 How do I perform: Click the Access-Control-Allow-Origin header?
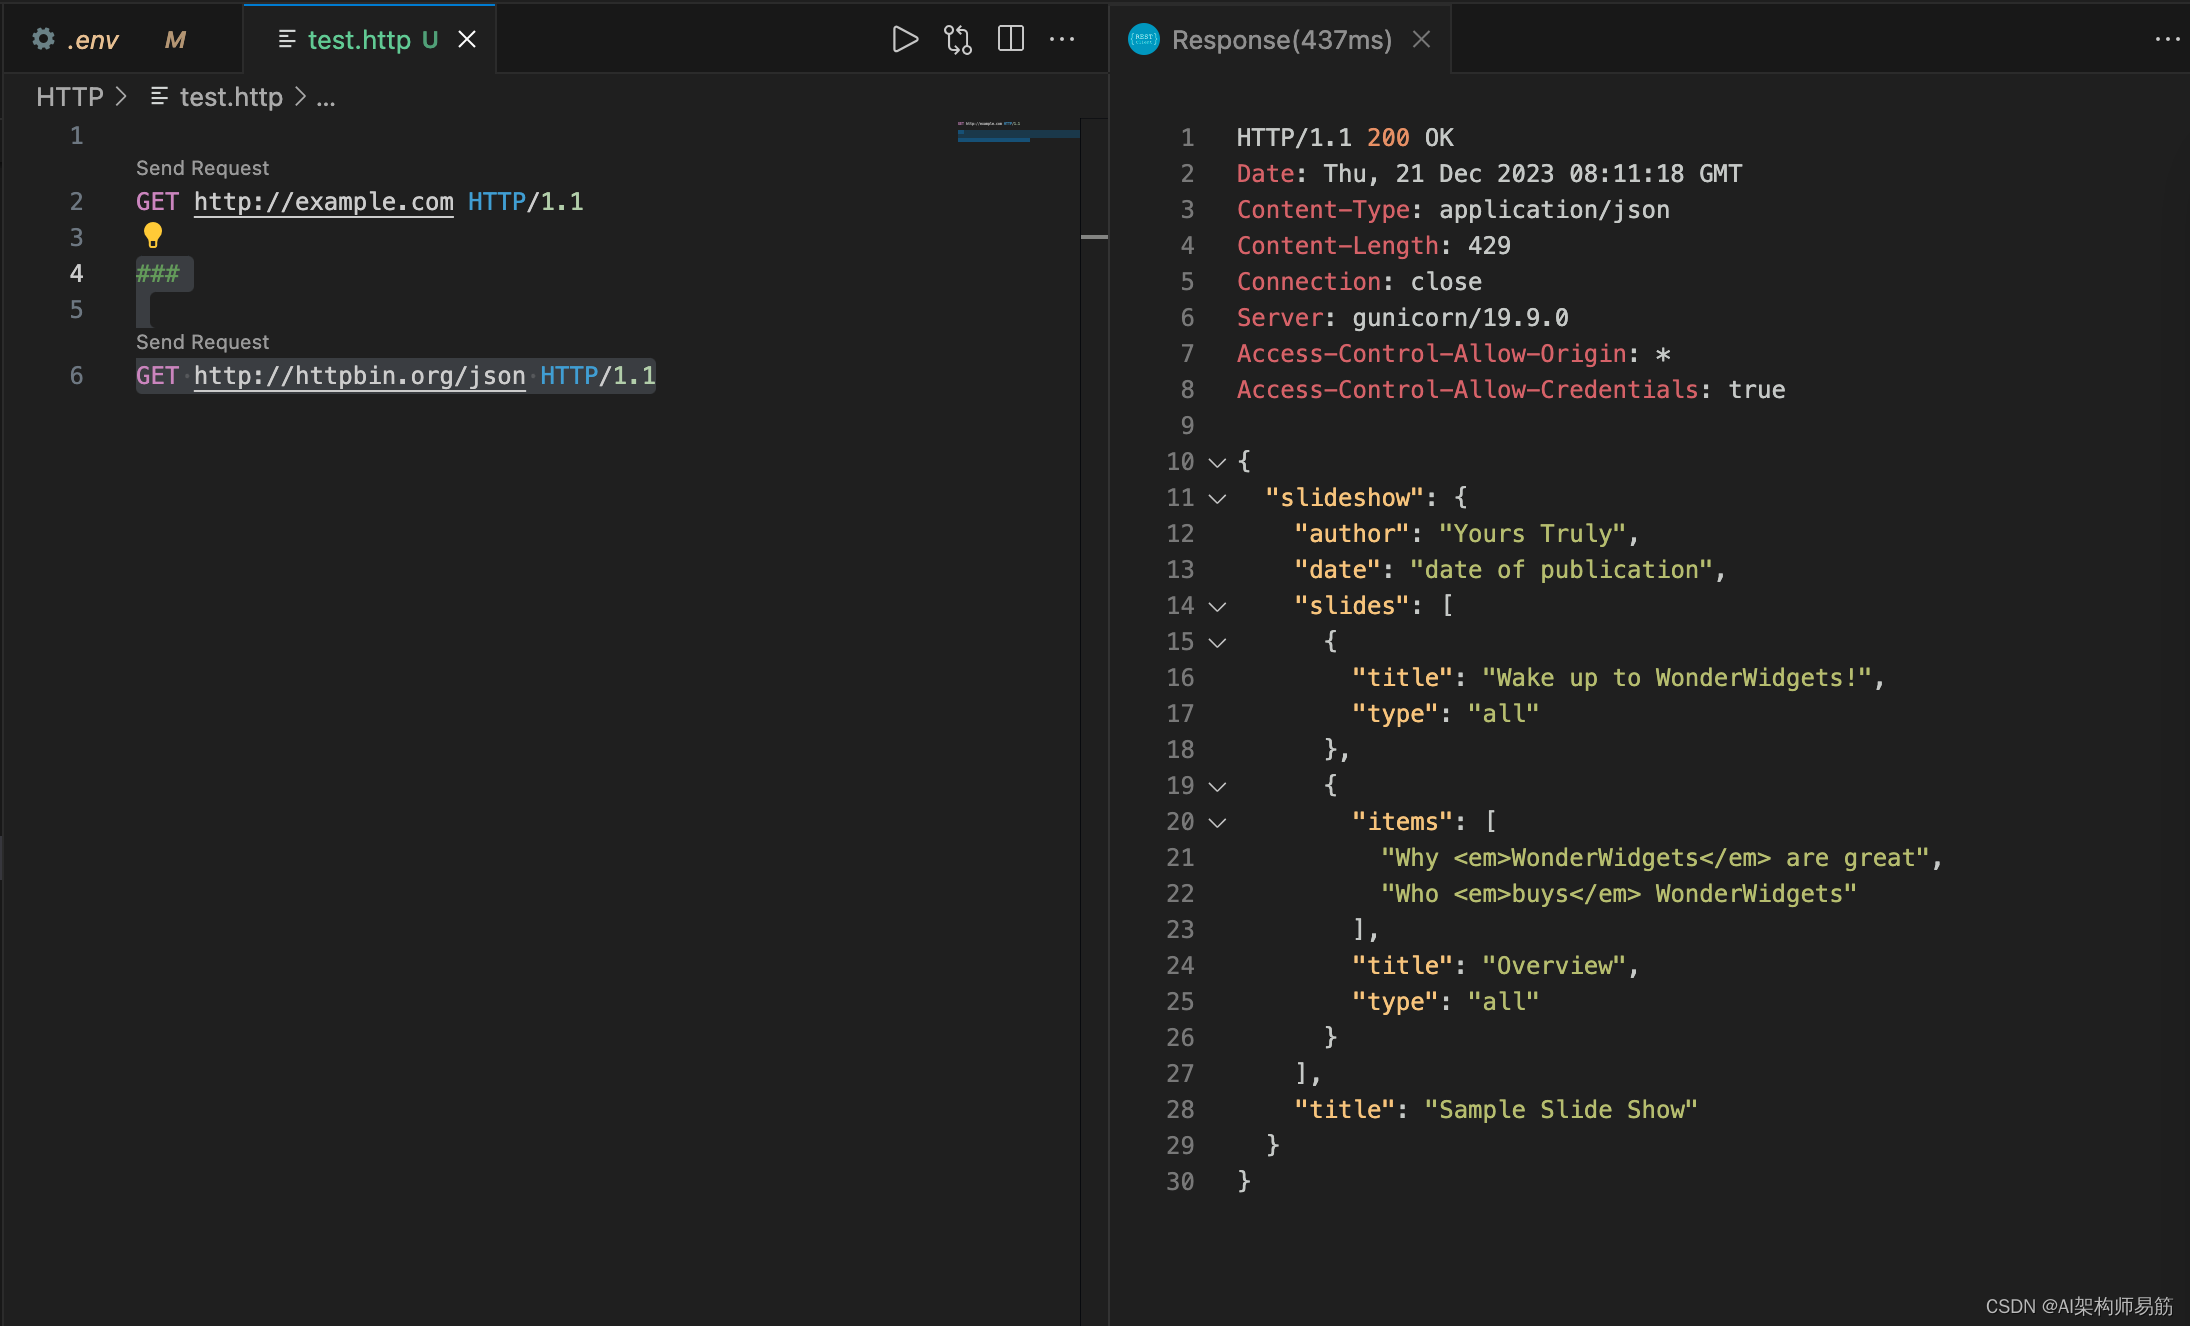tap(1453, 354)
